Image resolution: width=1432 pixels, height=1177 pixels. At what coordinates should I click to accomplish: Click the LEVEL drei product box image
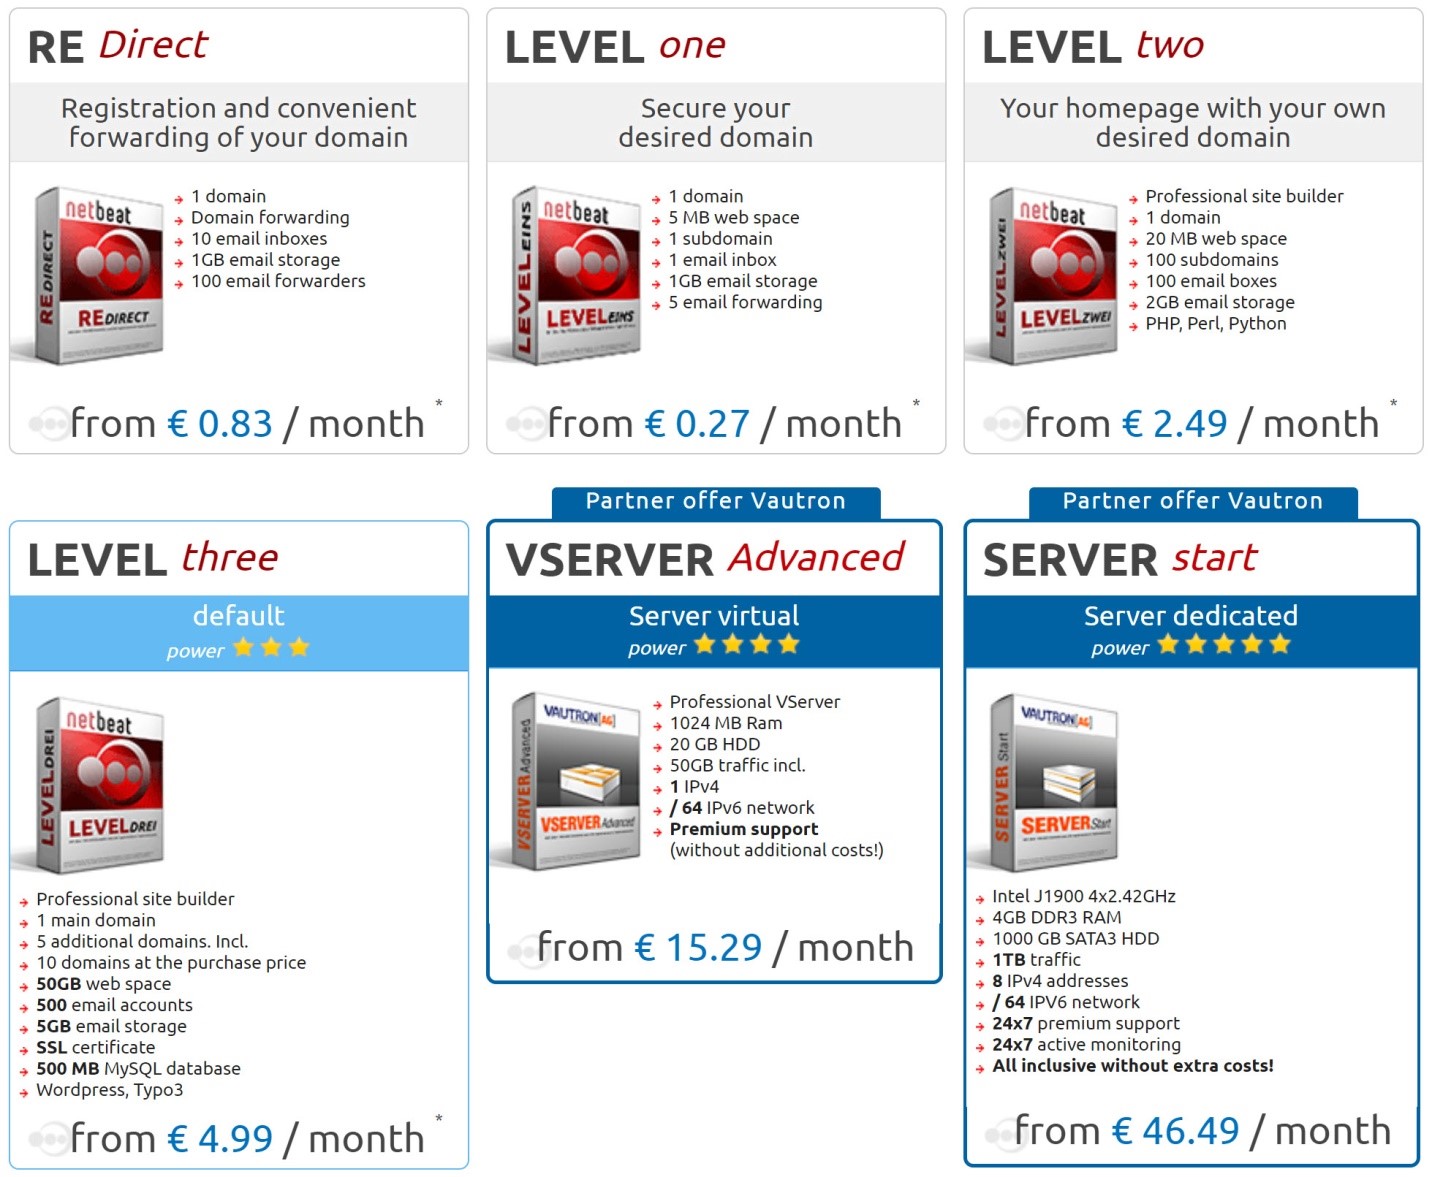click(x=94, y=785)
